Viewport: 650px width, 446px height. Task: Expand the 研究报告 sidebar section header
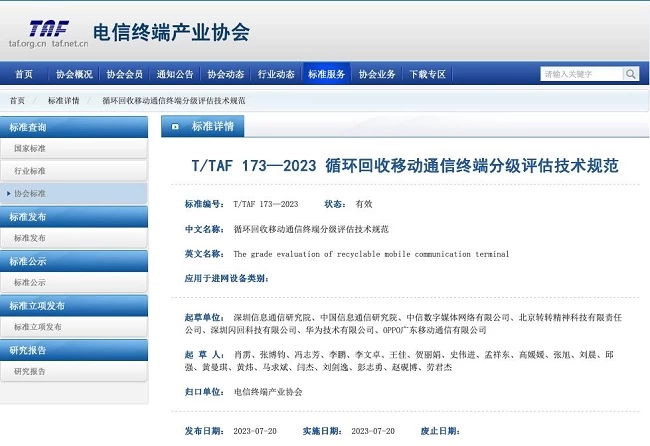tap(28, 350)
